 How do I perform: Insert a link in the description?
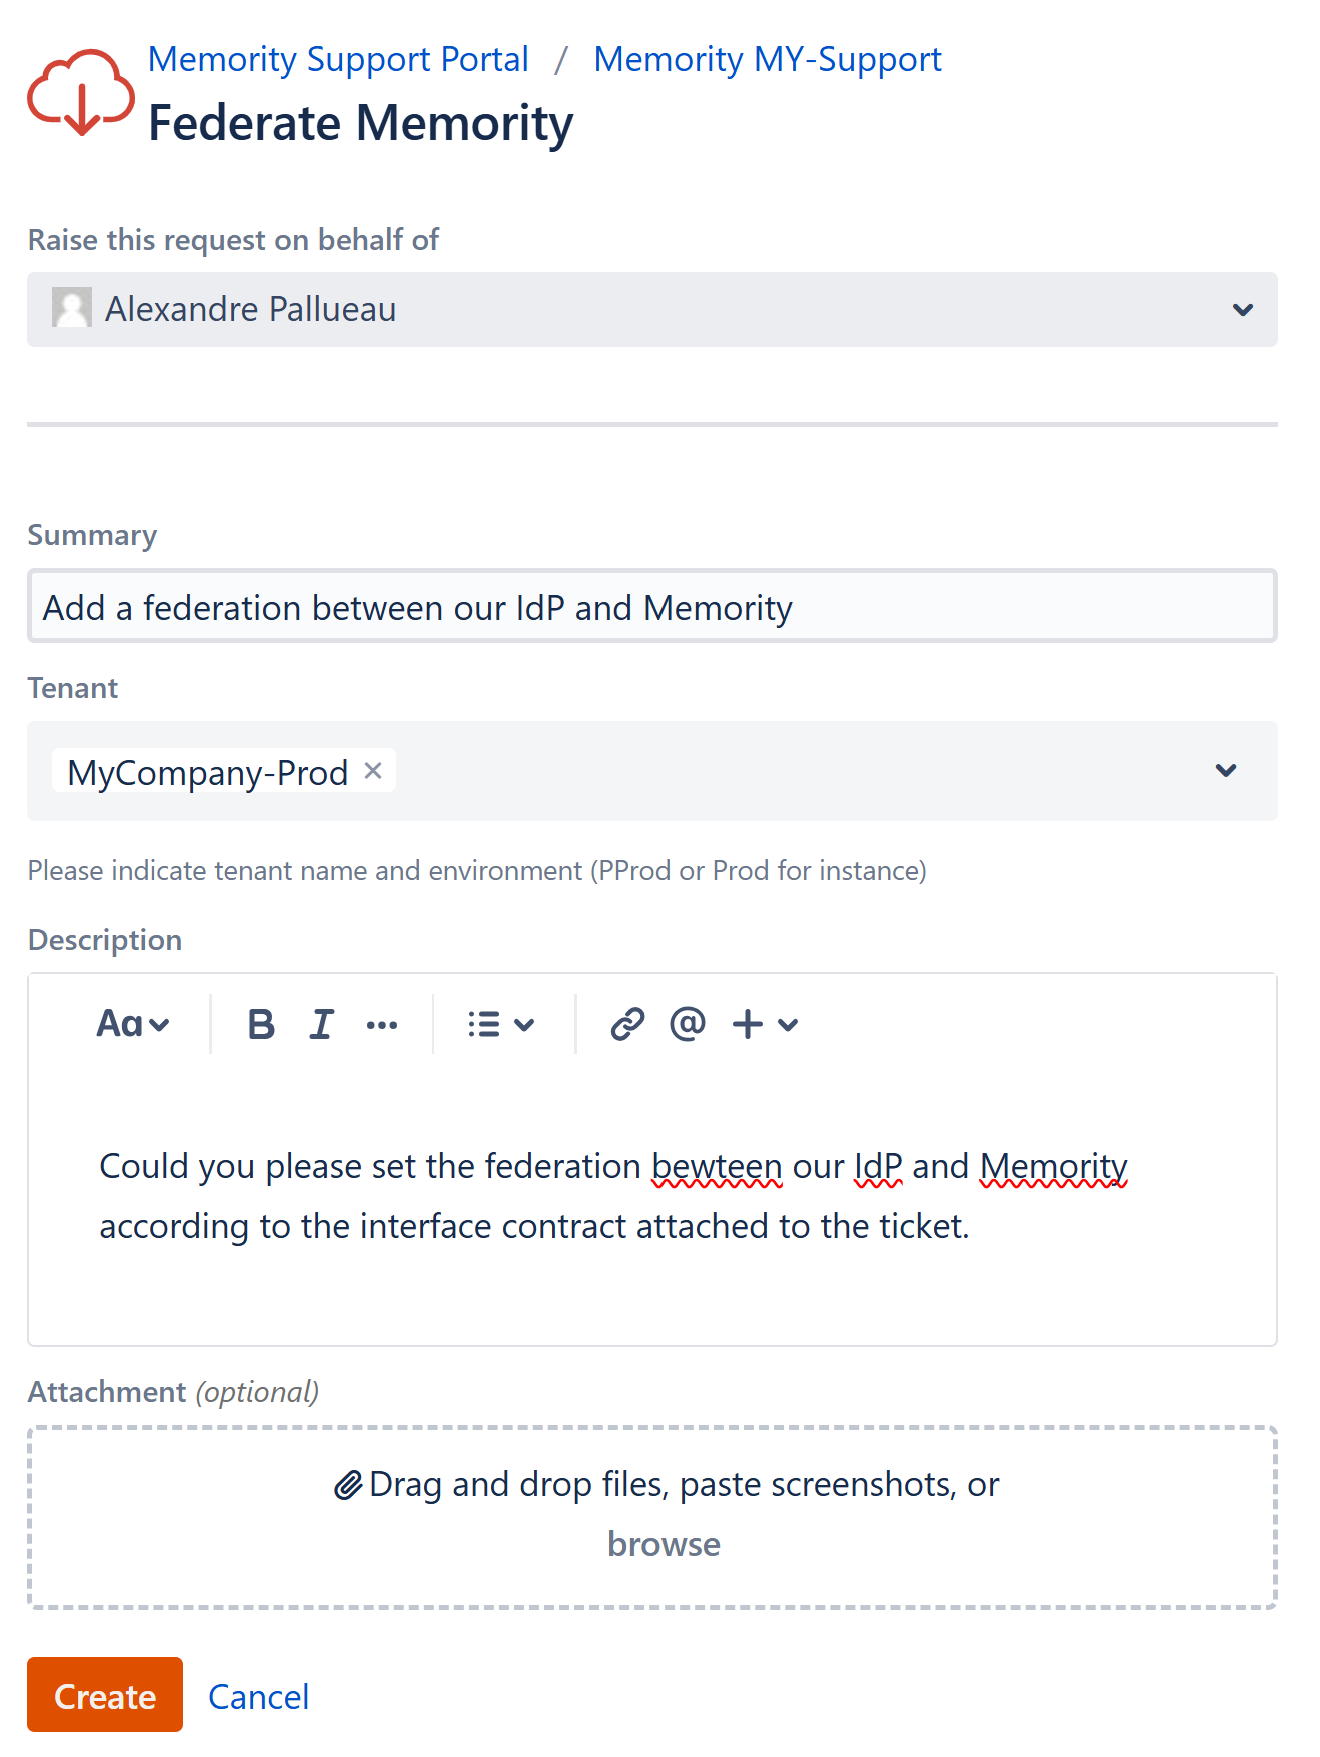(x=627, y=1024)
